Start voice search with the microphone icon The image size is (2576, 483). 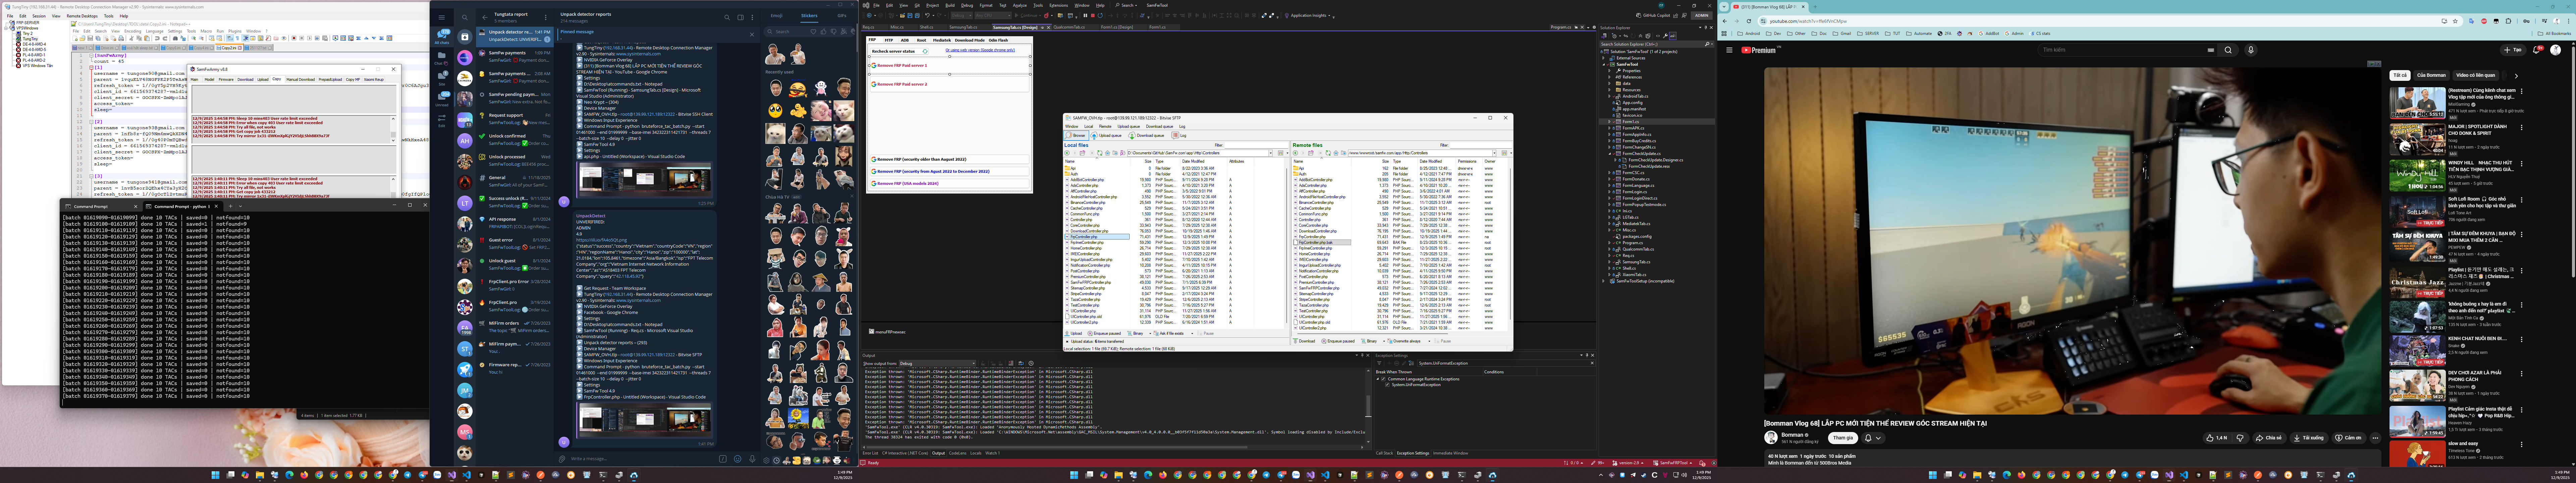[2251, 50]
